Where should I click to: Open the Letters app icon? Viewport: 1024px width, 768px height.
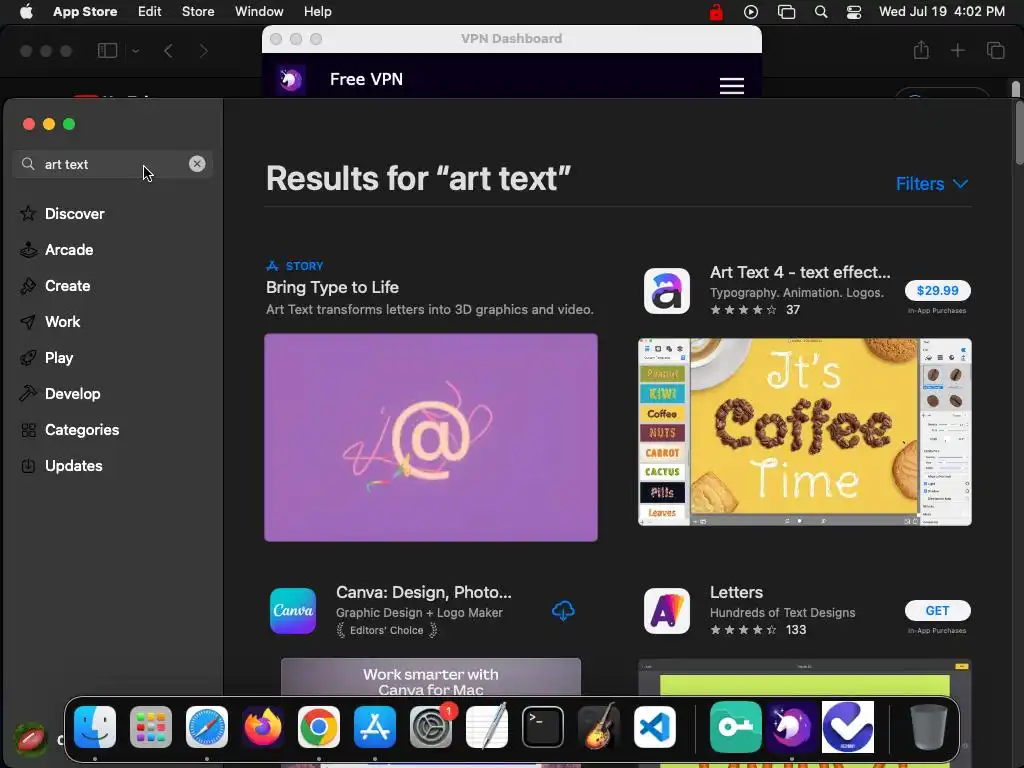point(666,611)
